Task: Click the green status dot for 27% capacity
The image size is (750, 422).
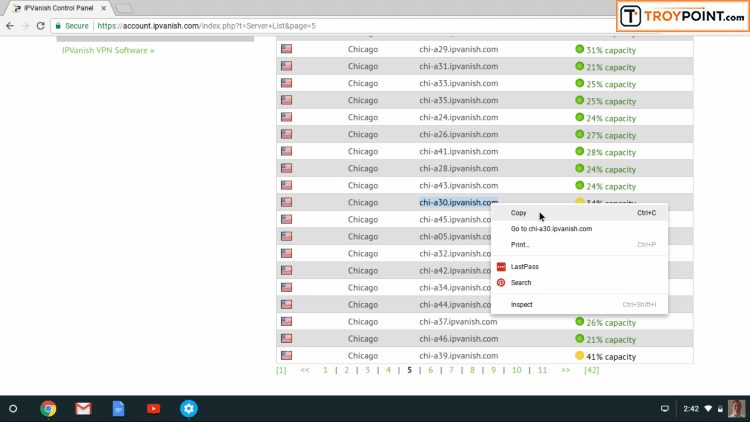Action: coord(579,134)
